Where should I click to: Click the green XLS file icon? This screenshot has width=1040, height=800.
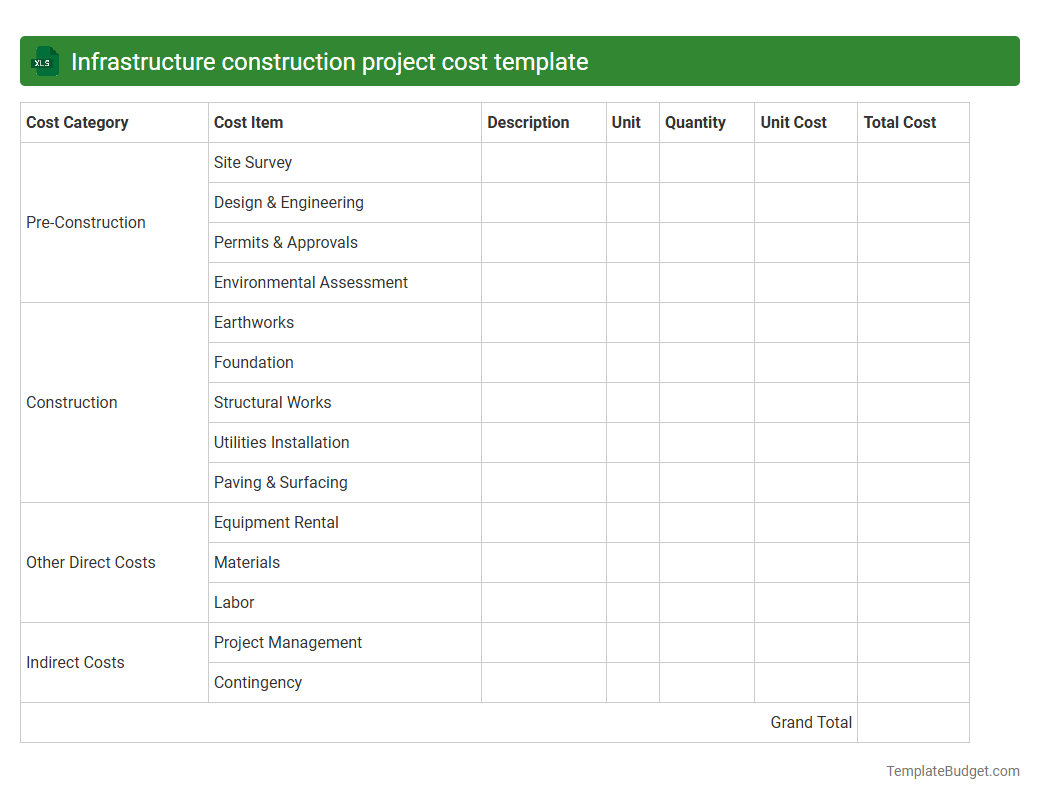tap(44, 61)
